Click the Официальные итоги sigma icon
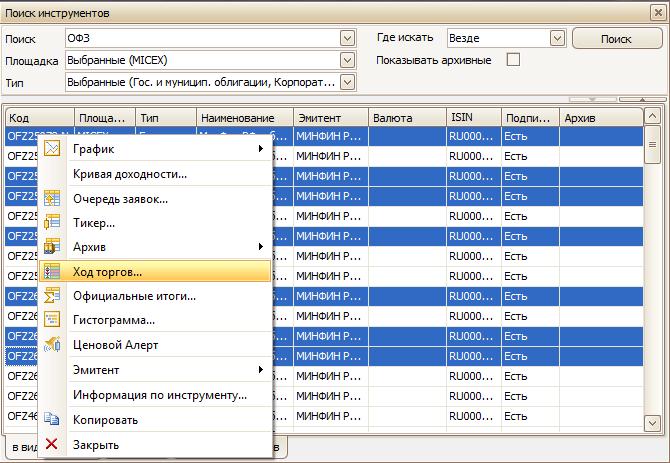 [53, 296]
